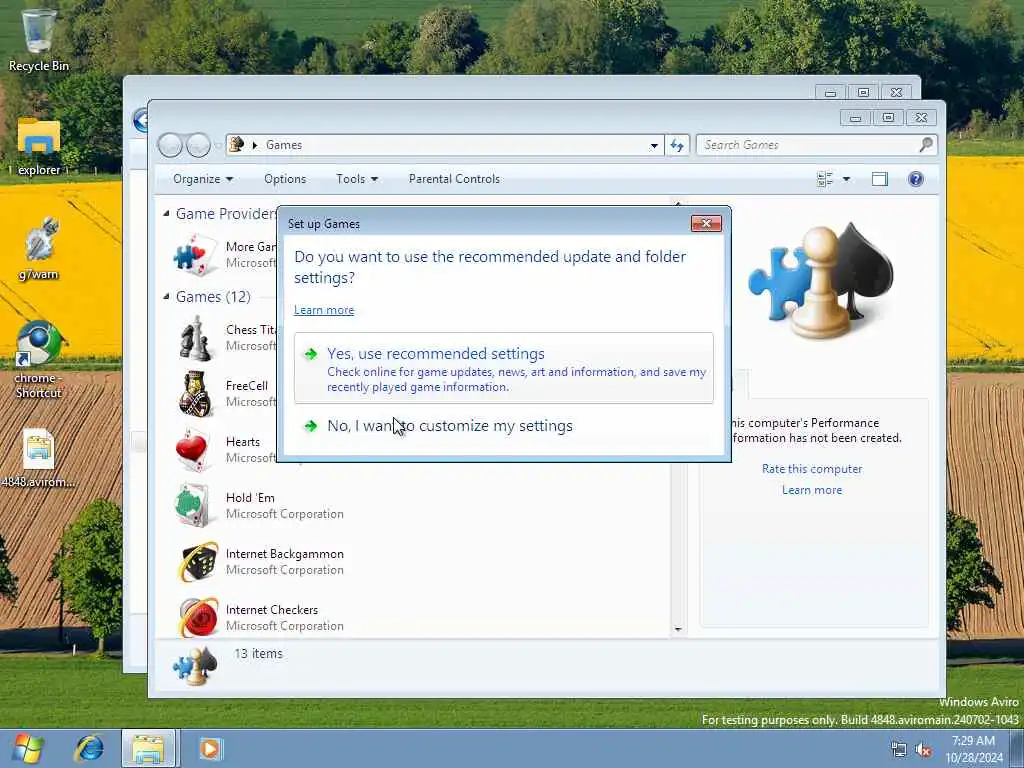Collapse the Games (12) group
1024x768 pixels.
coord(166,296)
